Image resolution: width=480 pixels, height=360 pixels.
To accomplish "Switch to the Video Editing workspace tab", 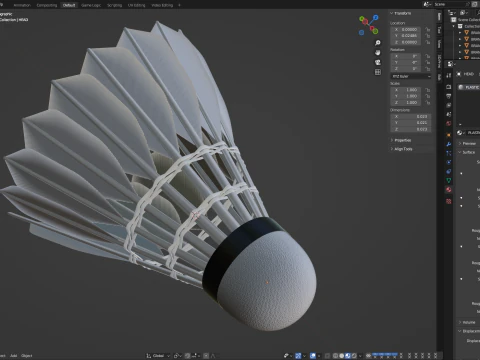I will tap(162, 5).
